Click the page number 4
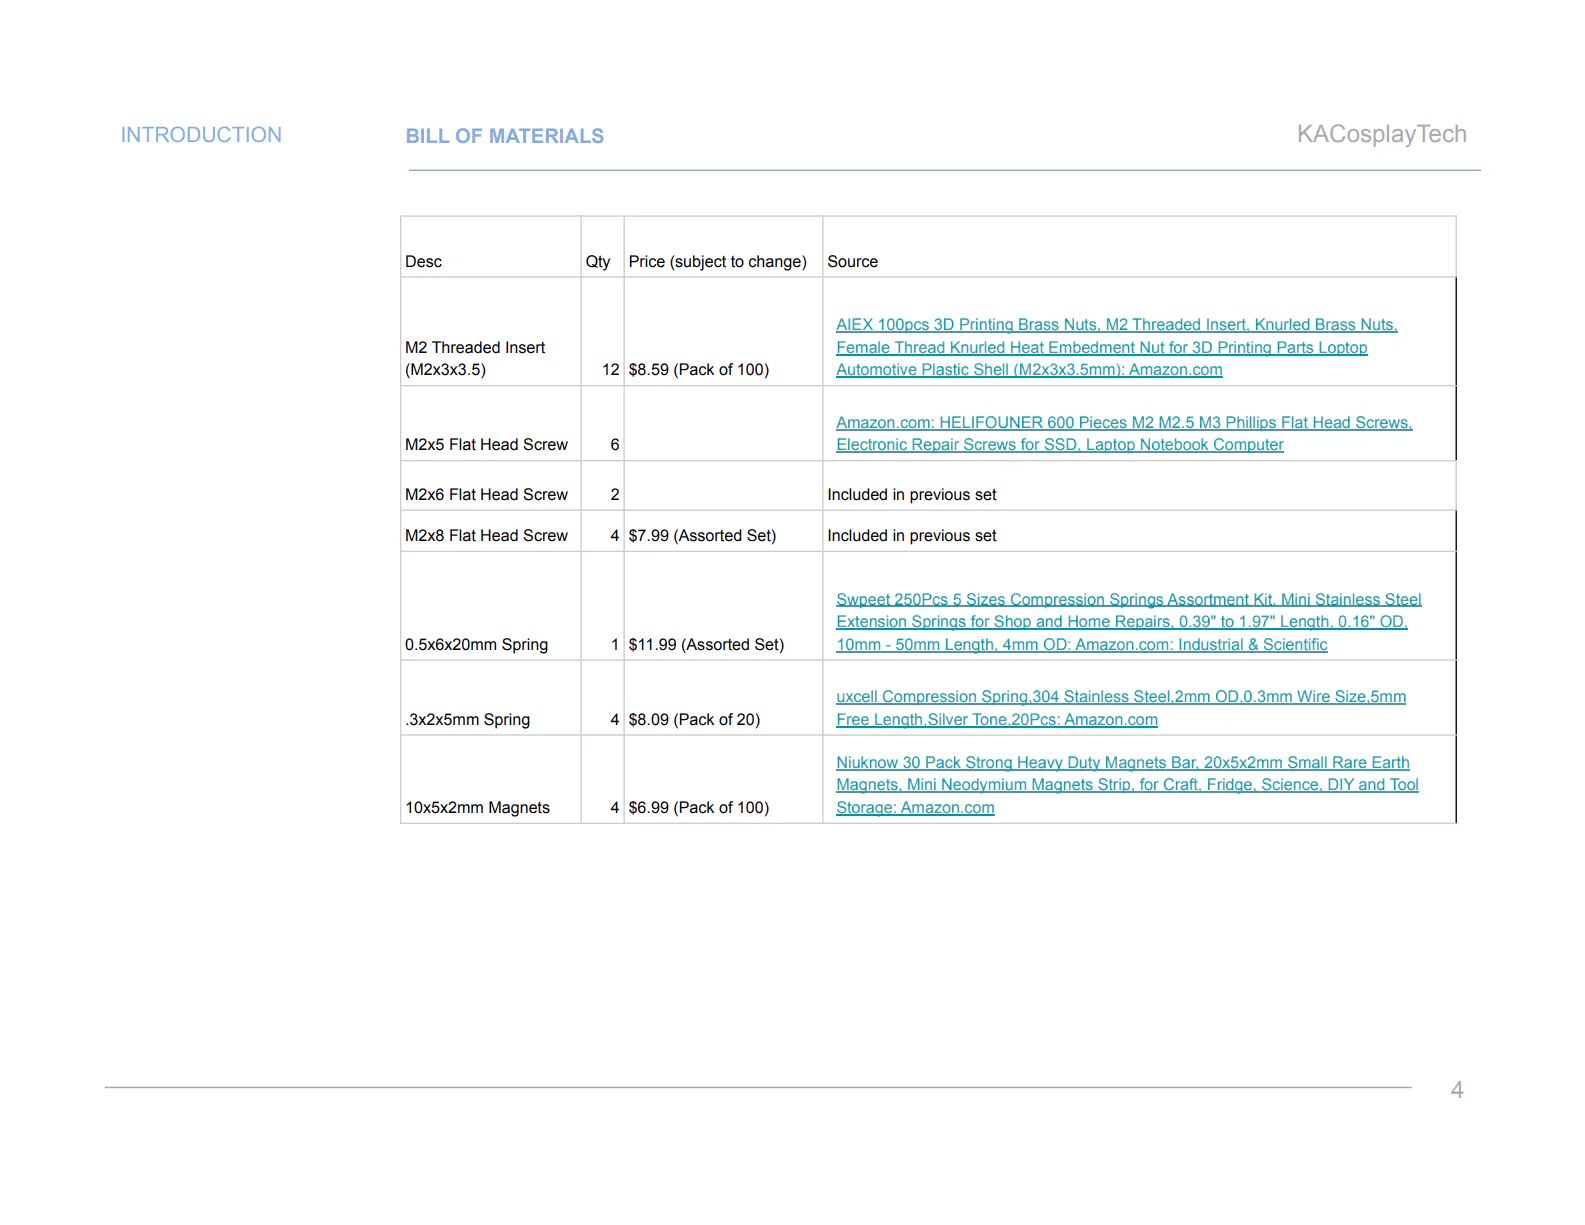The height and width of the screenshot is (1225, 1585). pos(1457,1090)
